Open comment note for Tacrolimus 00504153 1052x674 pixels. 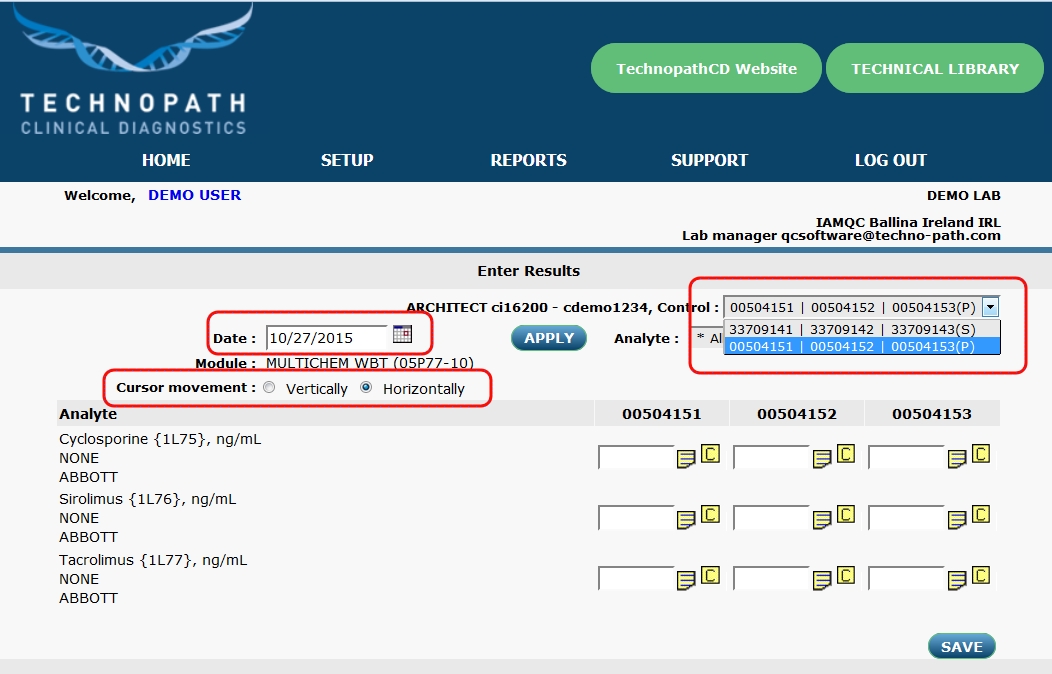(957, 580)
